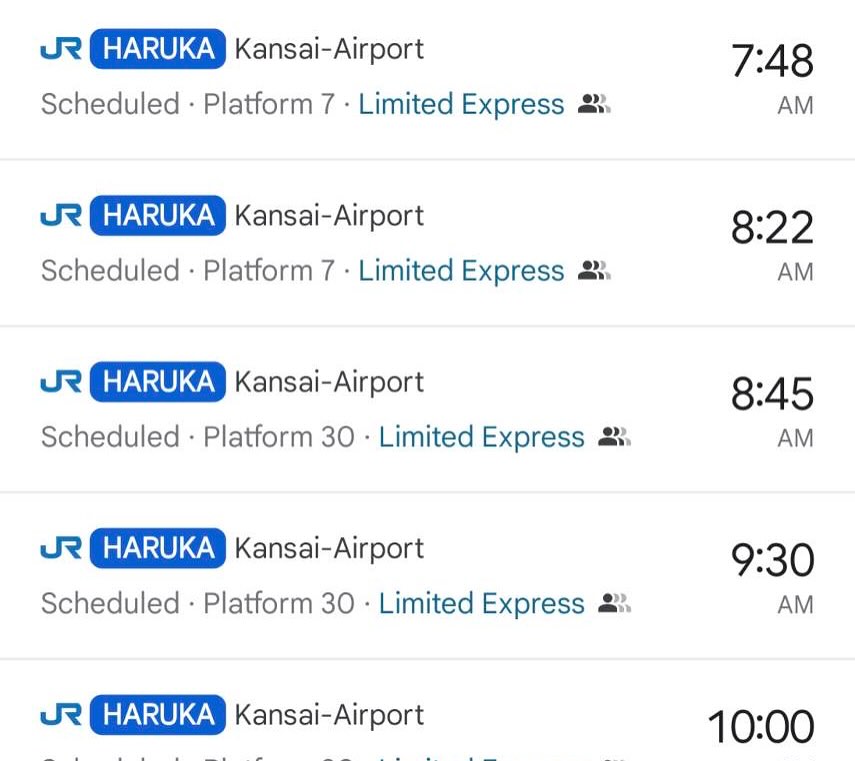
Task: Open Kansai-Airport destination on 8:22 row
Action: click(x=329, y=215)
